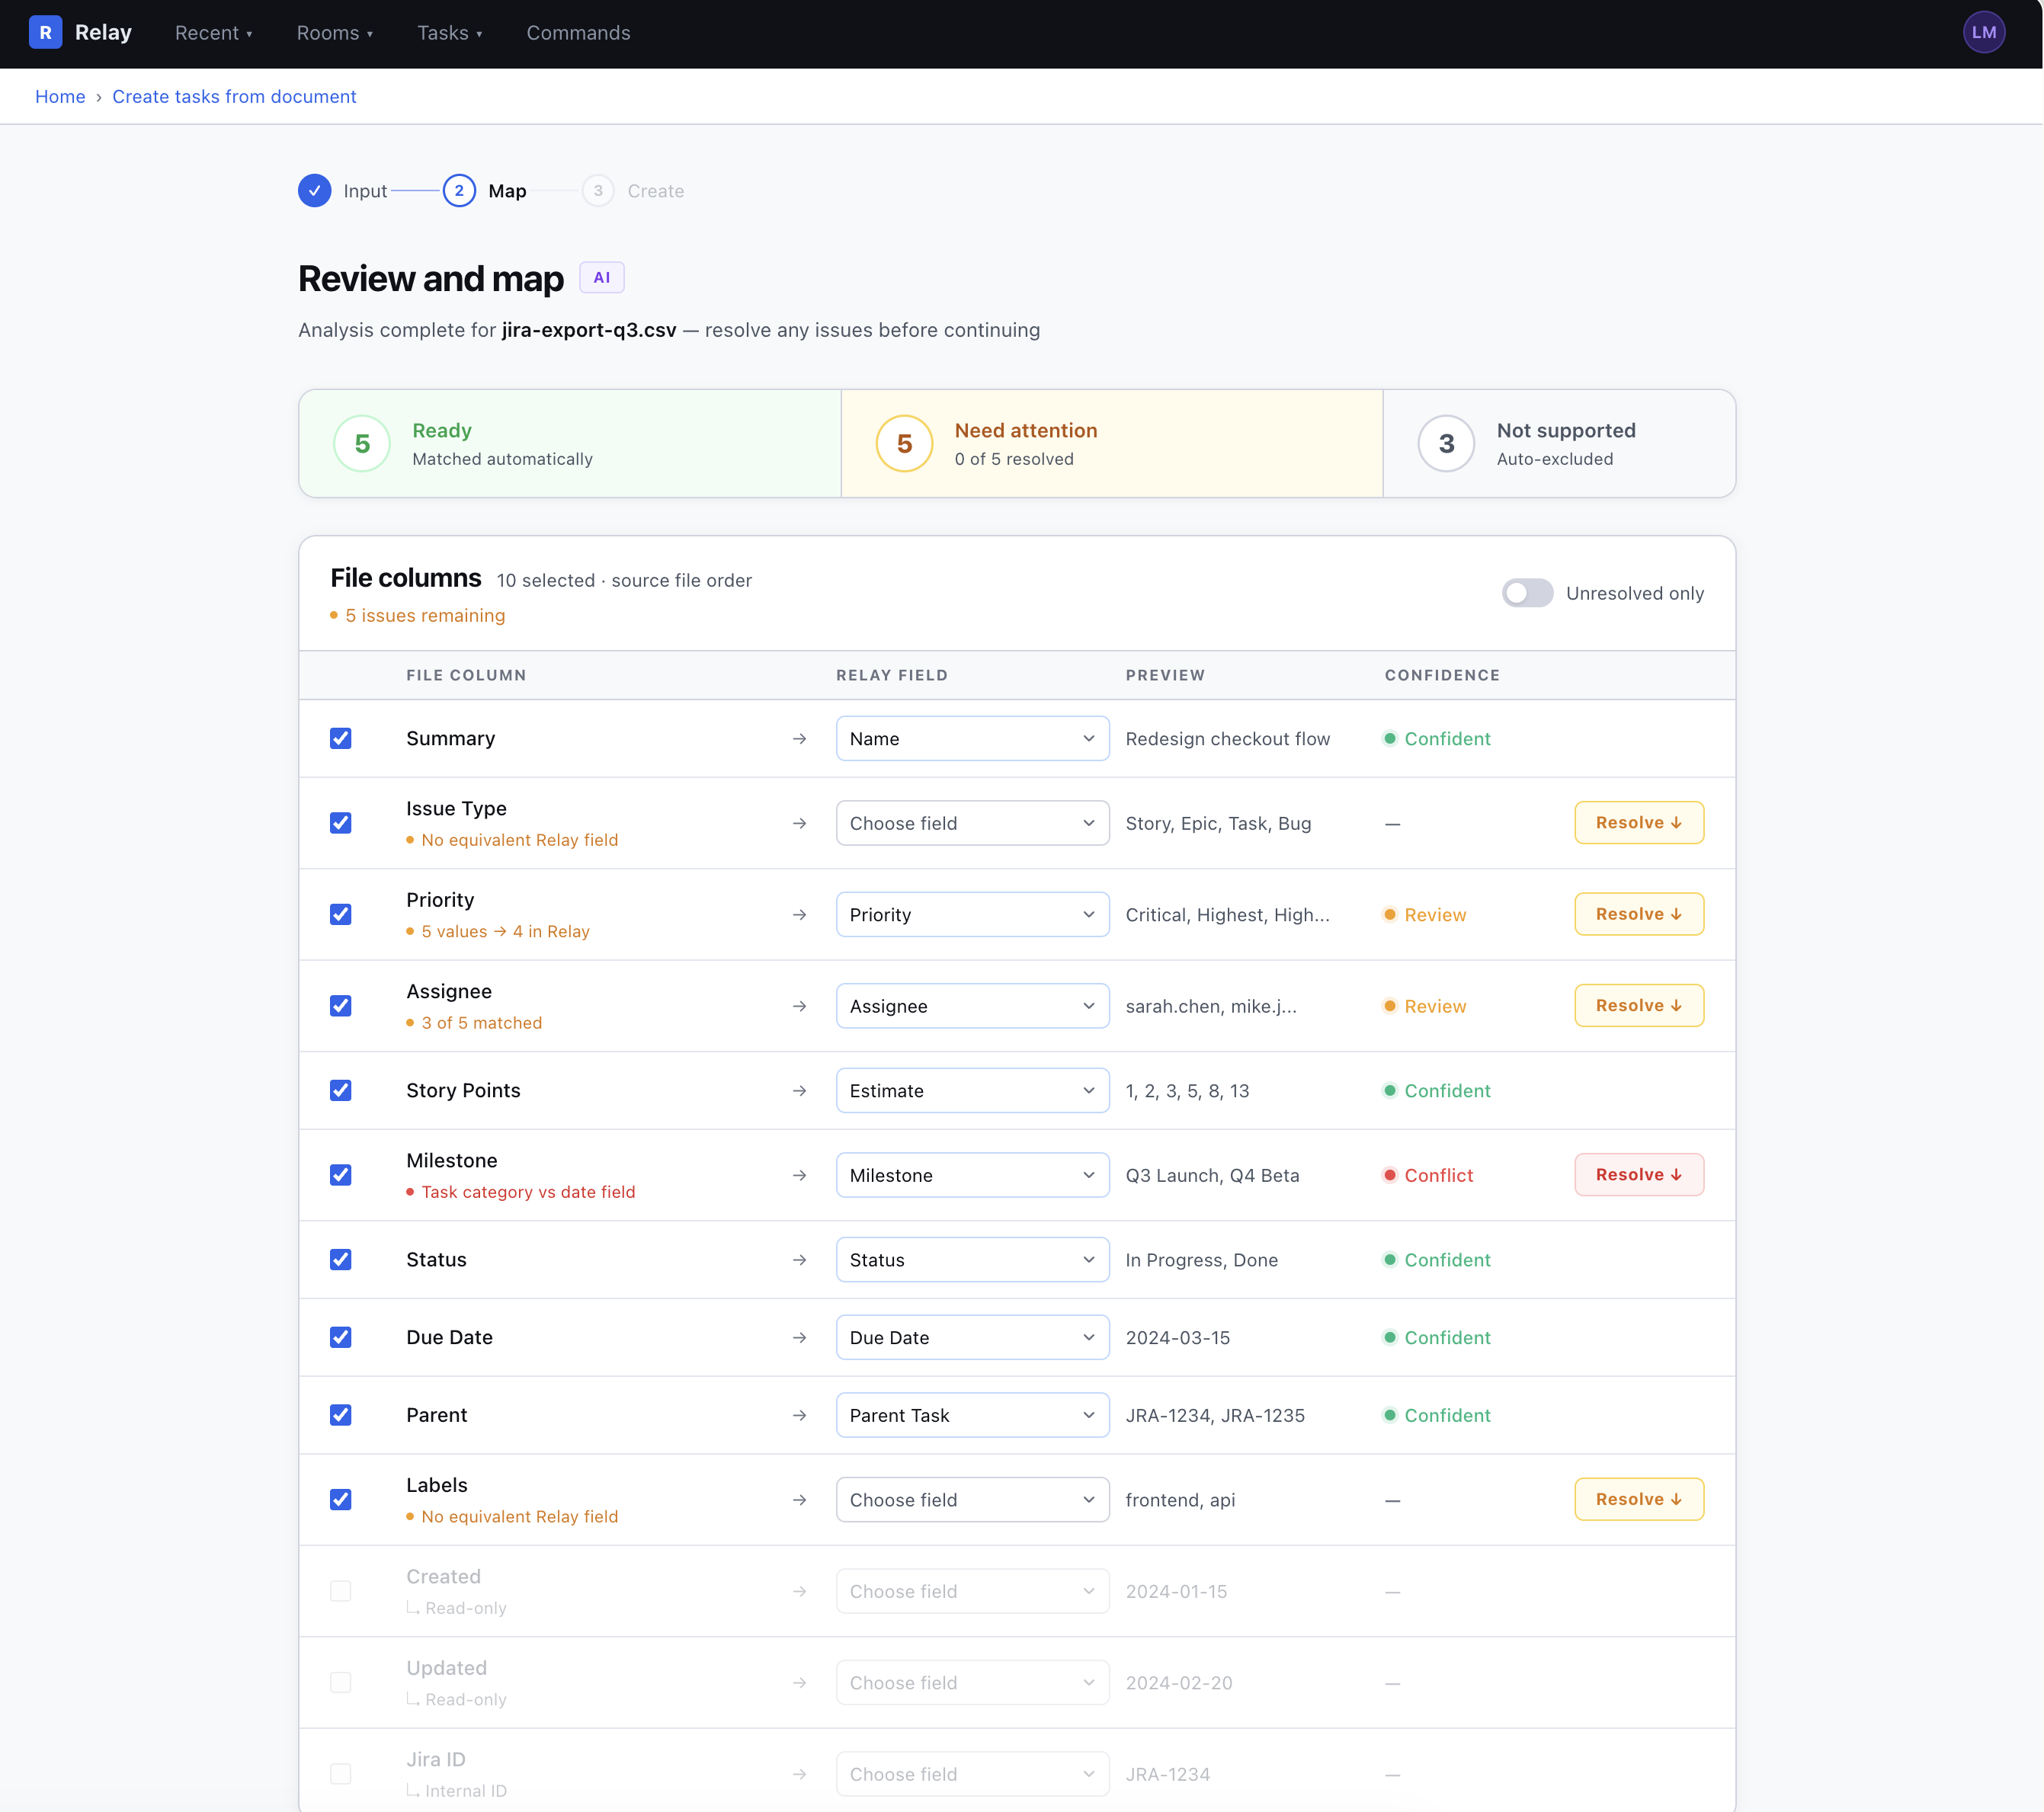Uncheck the Summary column checkbox
2044x1812 pixels.
[341, 739]
